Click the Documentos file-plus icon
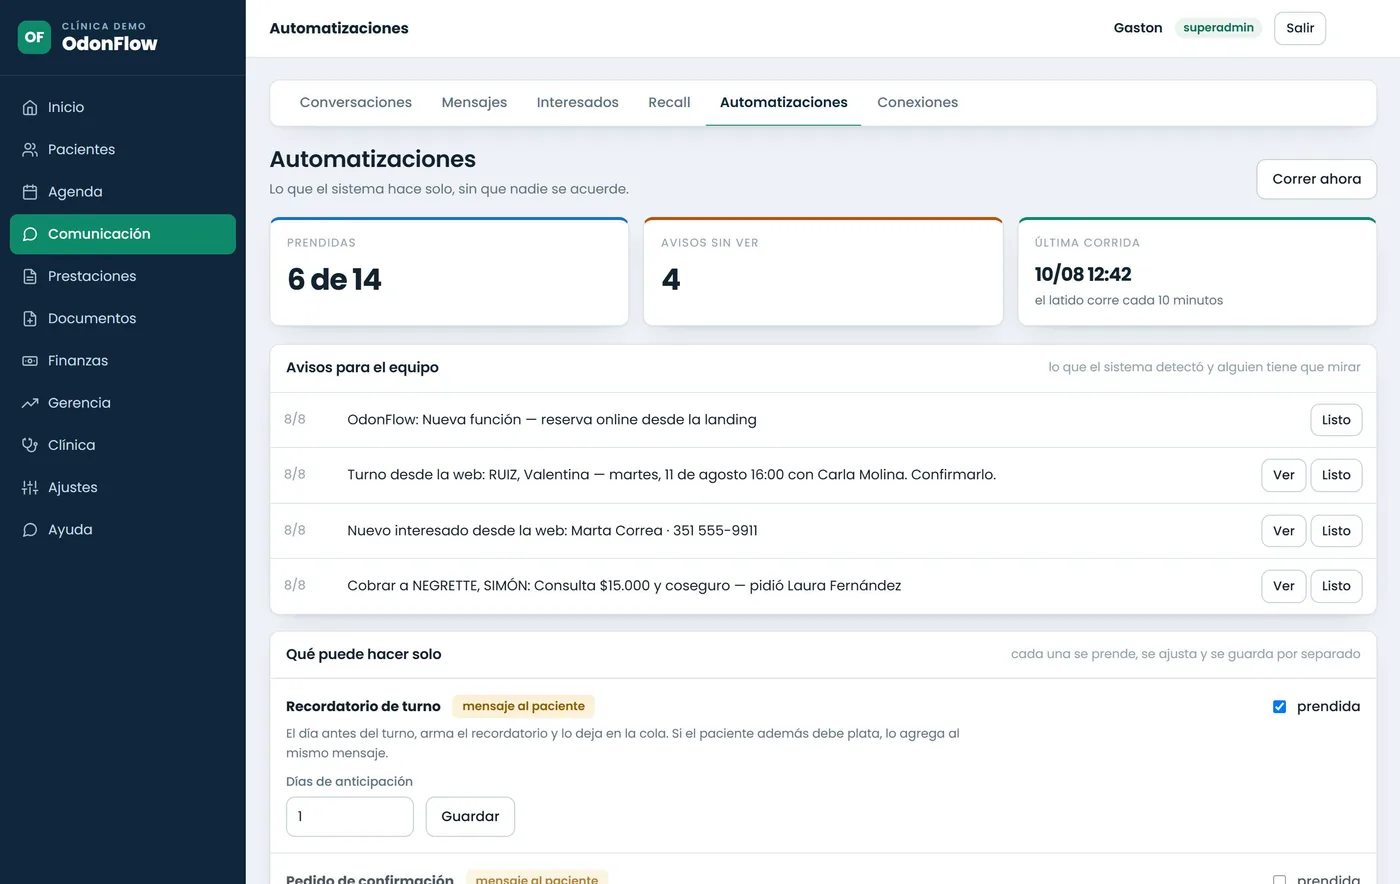 (x=30, y=318)
